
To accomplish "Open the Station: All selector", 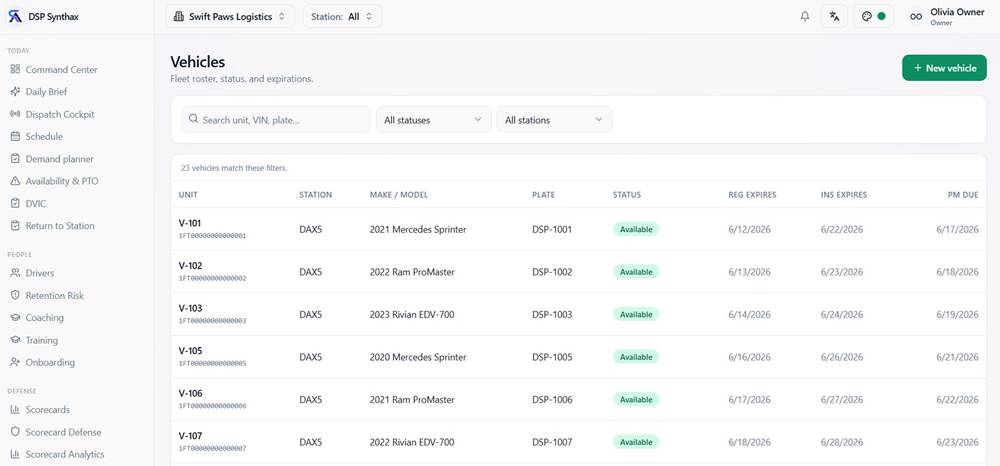I will tap(342, 17).
